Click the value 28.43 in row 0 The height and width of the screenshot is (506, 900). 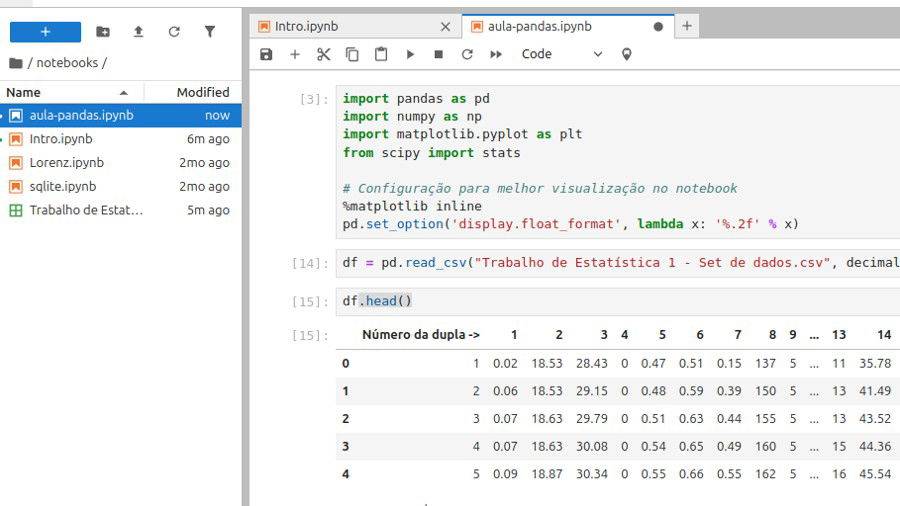coord(592,364)
